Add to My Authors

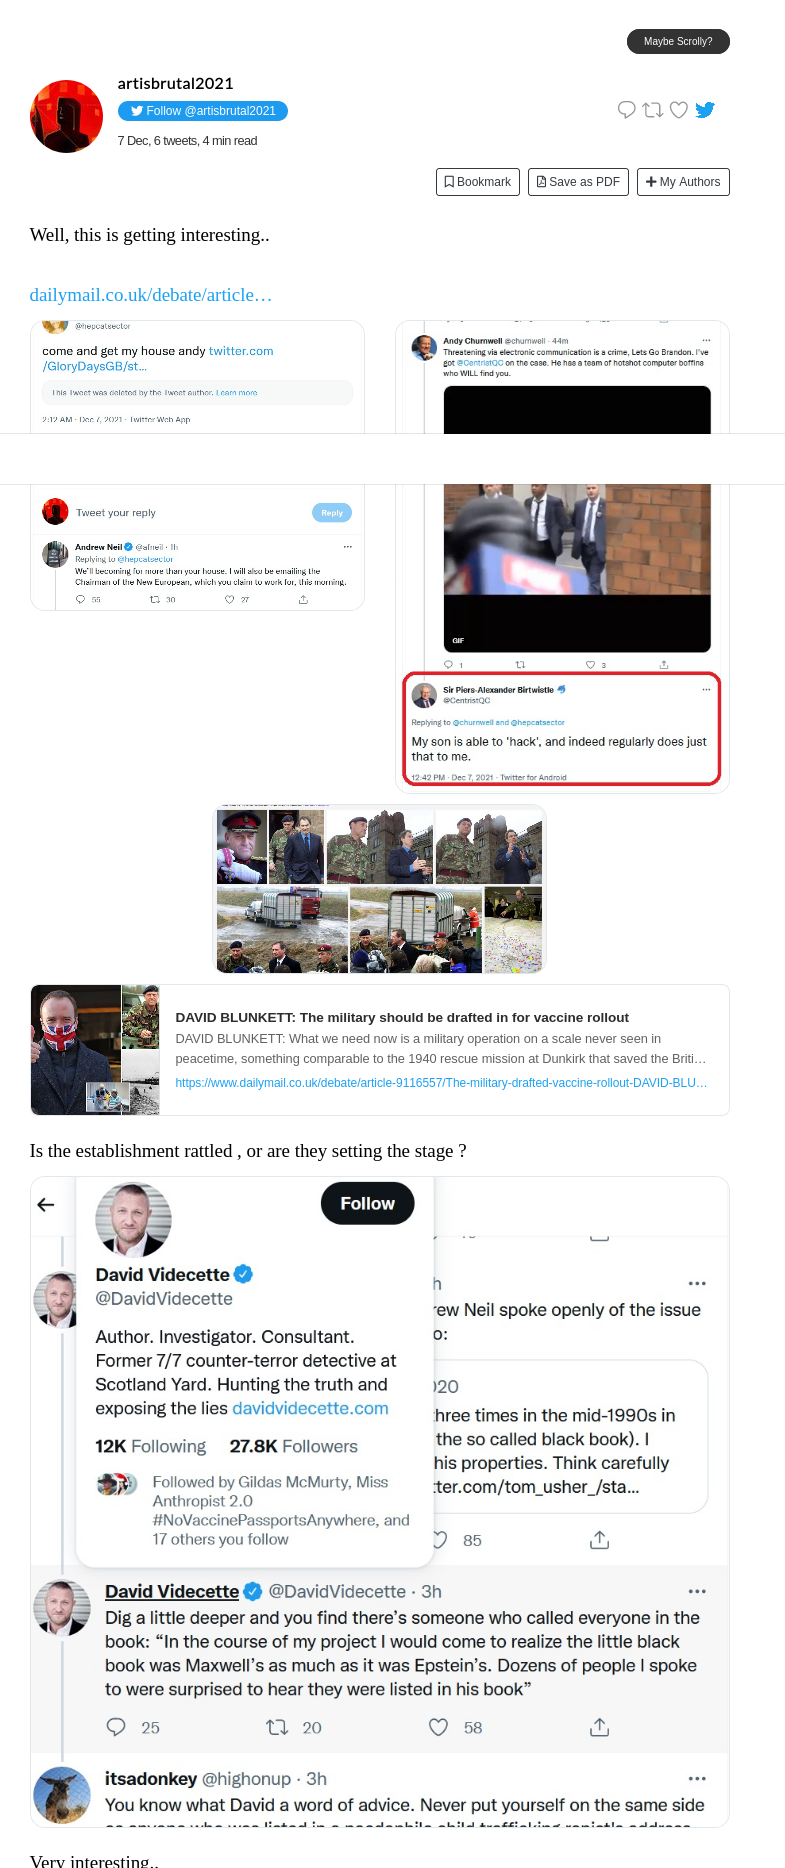[683, 182]
